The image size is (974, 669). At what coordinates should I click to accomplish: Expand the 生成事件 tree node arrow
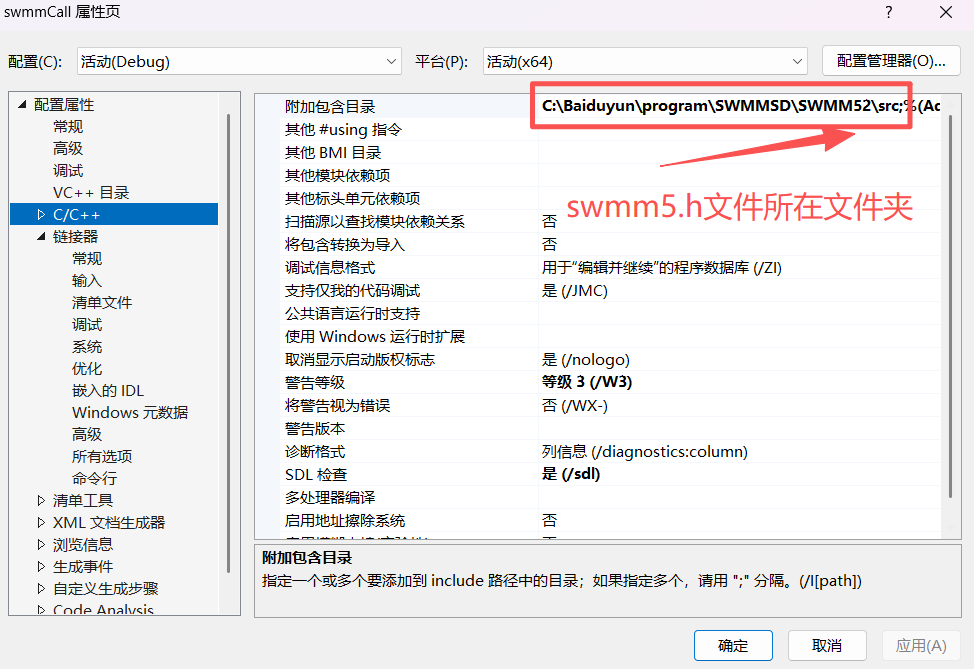41,567
